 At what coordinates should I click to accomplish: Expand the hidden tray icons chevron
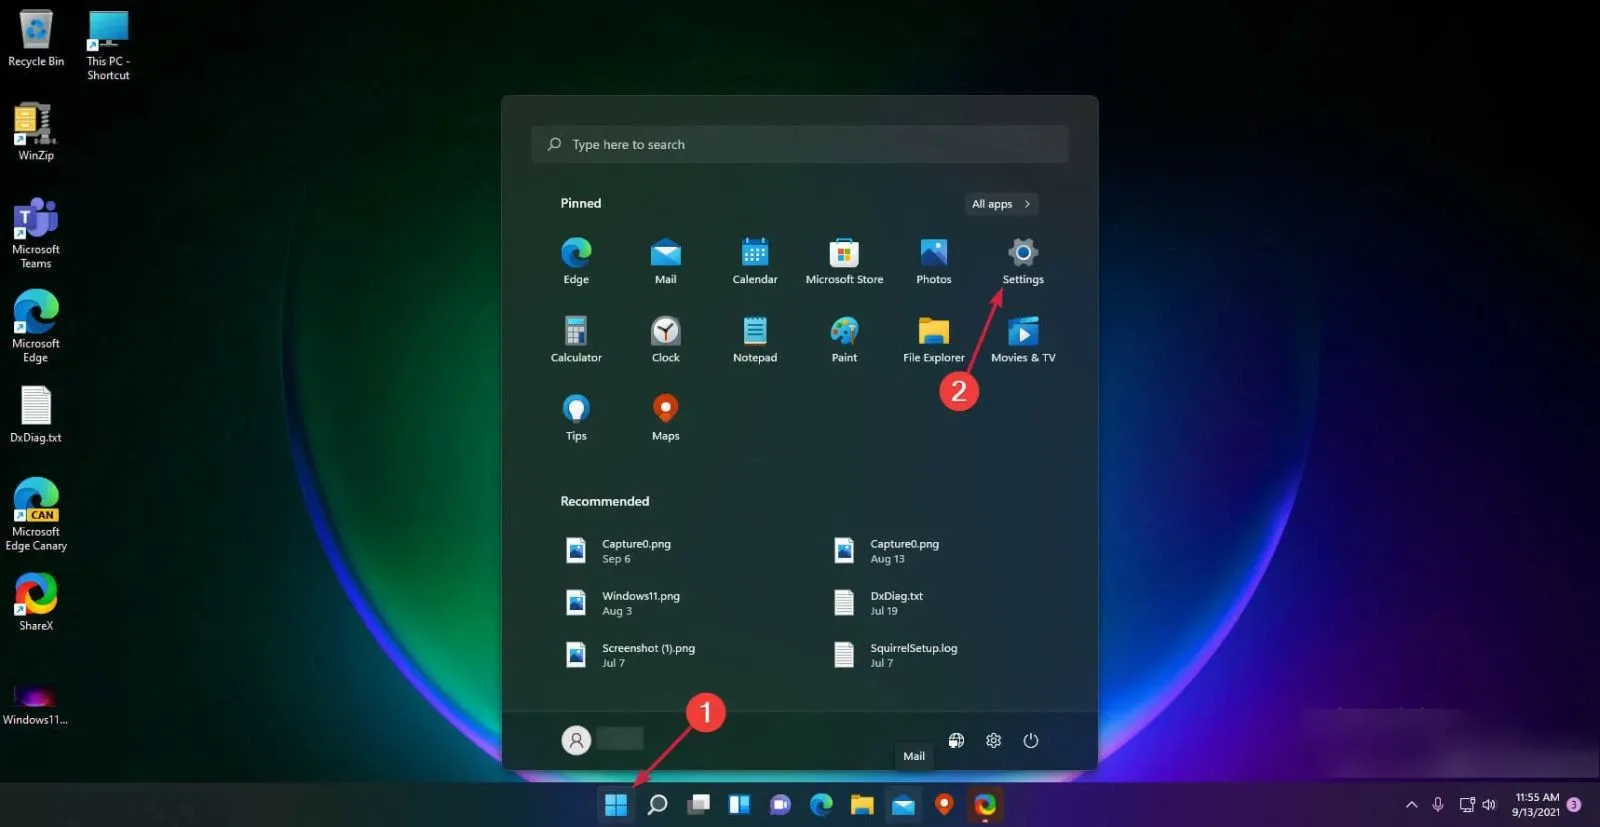click(x=1411, y=804)
